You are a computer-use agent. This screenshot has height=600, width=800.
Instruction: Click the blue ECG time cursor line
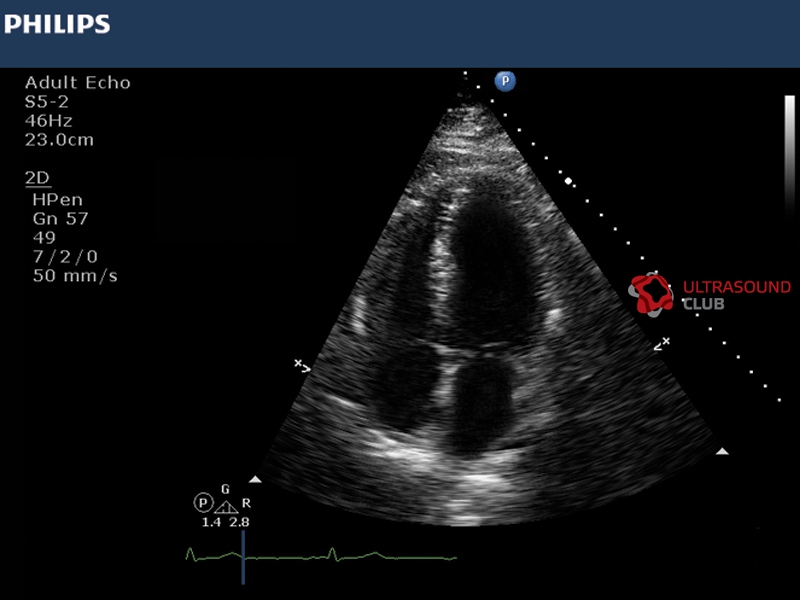click(x=243, y=557)
